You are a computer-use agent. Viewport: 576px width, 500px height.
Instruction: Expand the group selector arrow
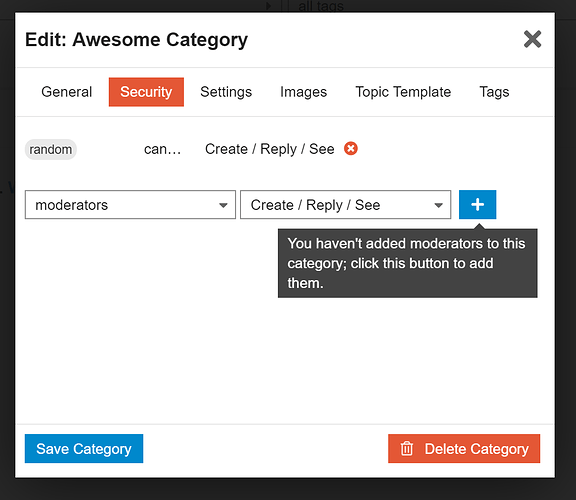click(x=223, y=205)
